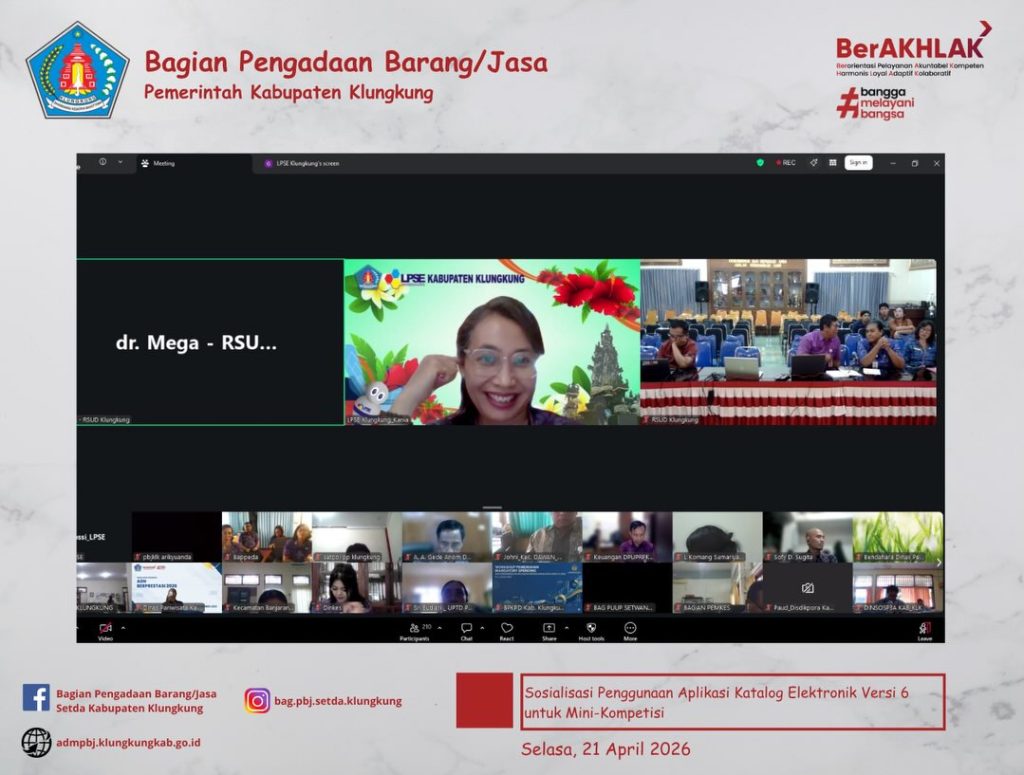This screenshot has height=775, width=1024.
Task: Open the Chat panel
Action: click(466, 629)
